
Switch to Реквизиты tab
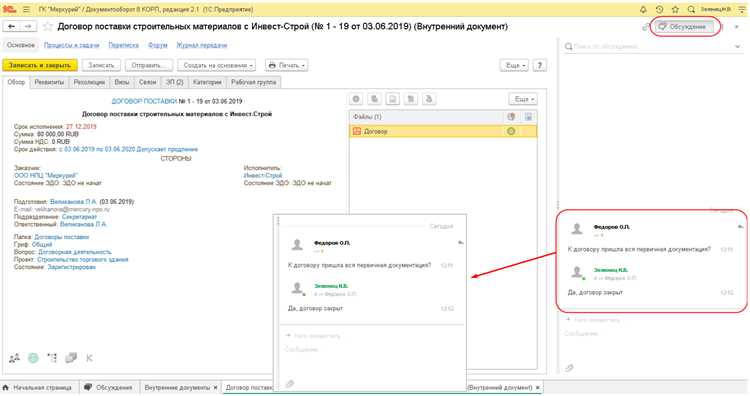click(49, 82)
